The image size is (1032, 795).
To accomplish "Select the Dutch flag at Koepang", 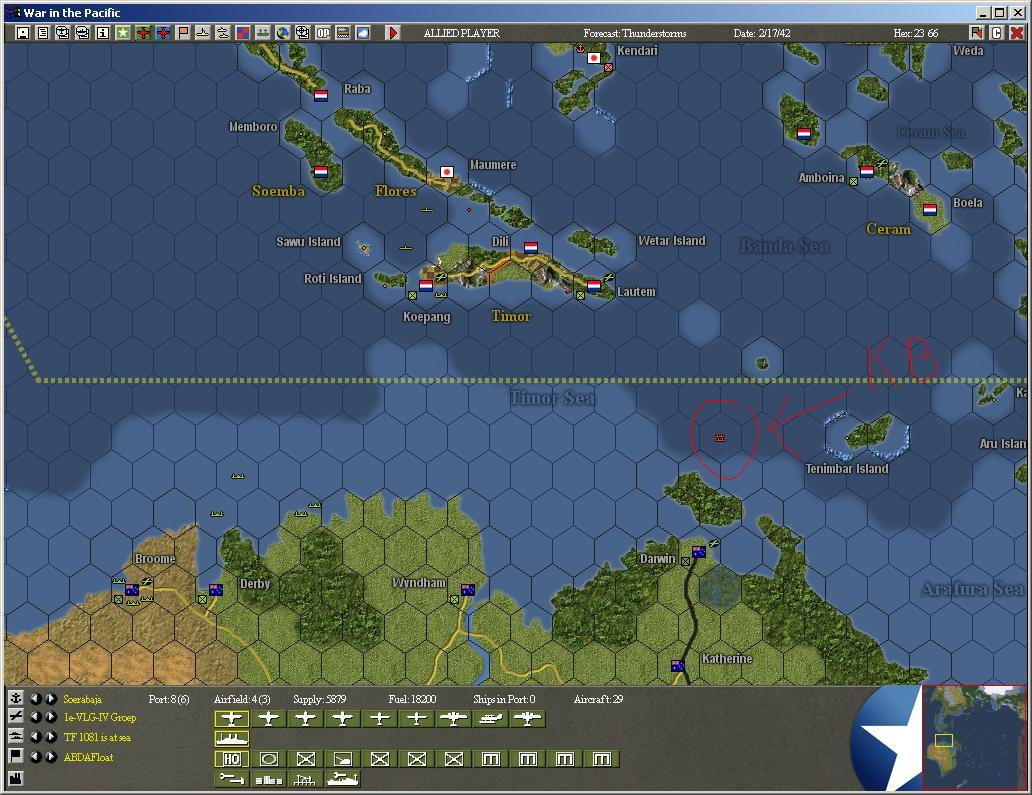I will click(426, 286).
